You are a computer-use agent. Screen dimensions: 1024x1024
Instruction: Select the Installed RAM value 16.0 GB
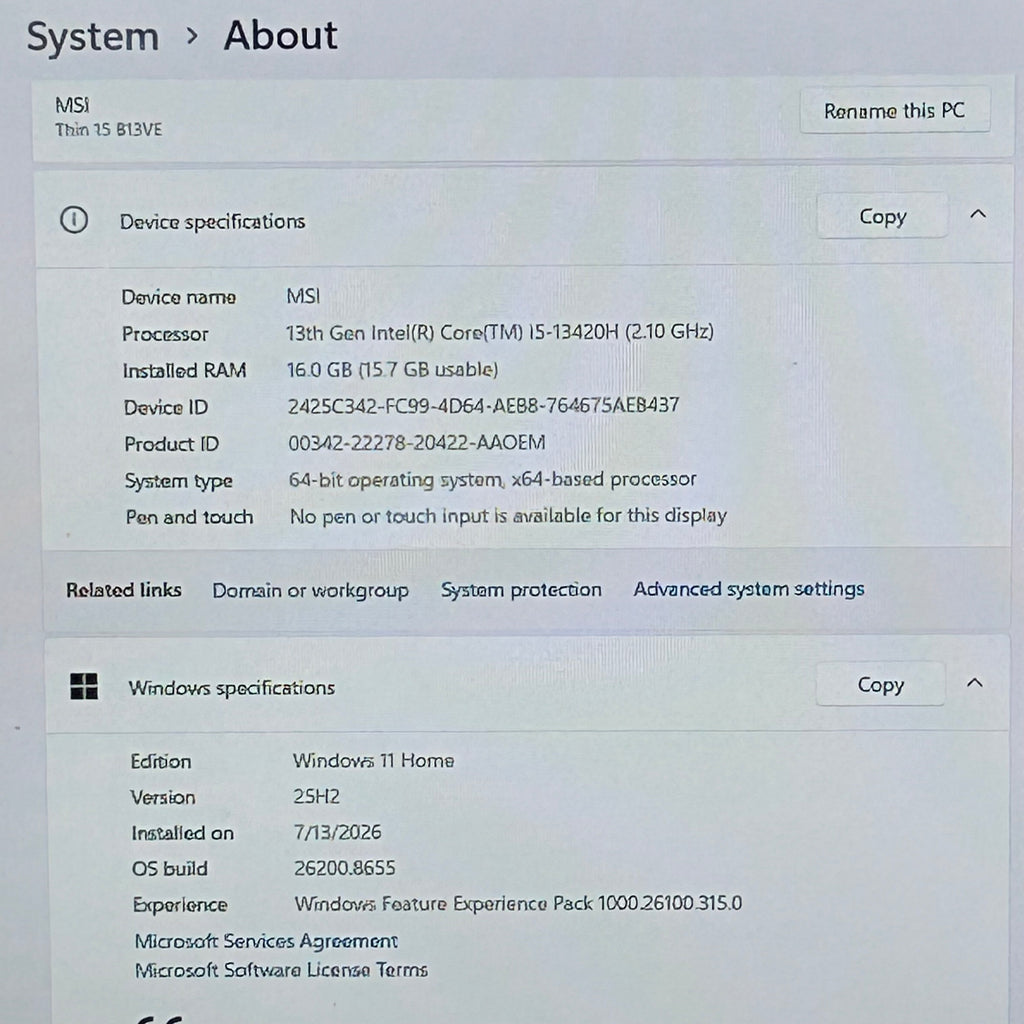[392, 370]
